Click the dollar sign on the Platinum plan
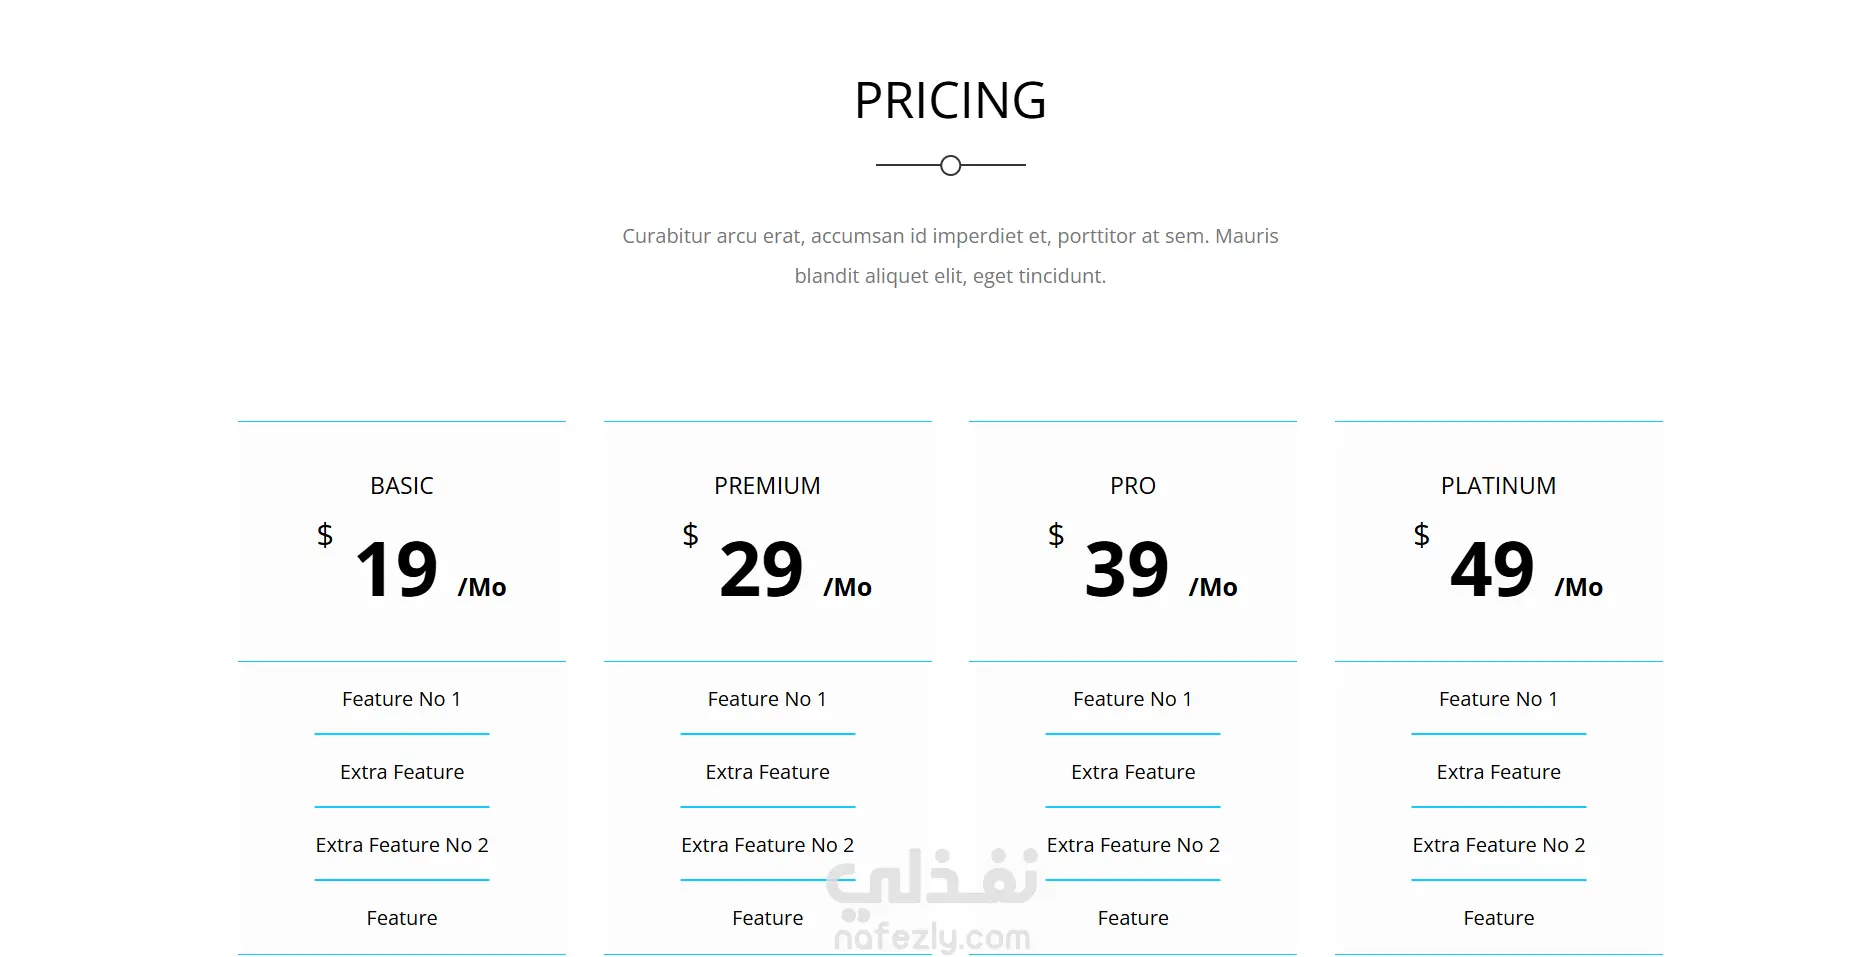 point(1421,535)
